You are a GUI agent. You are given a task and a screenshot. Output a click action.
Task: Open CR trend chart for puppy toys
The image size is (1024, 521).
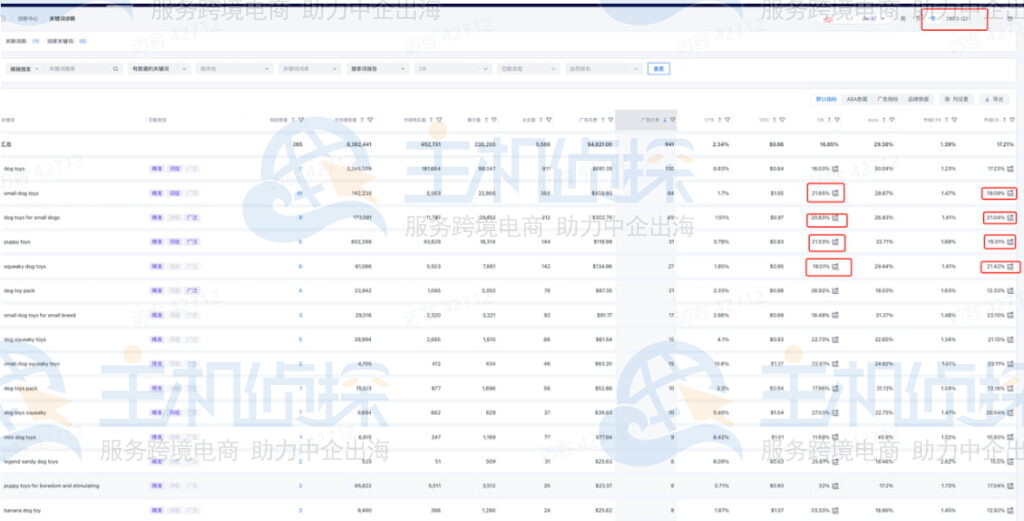point(837,242)
